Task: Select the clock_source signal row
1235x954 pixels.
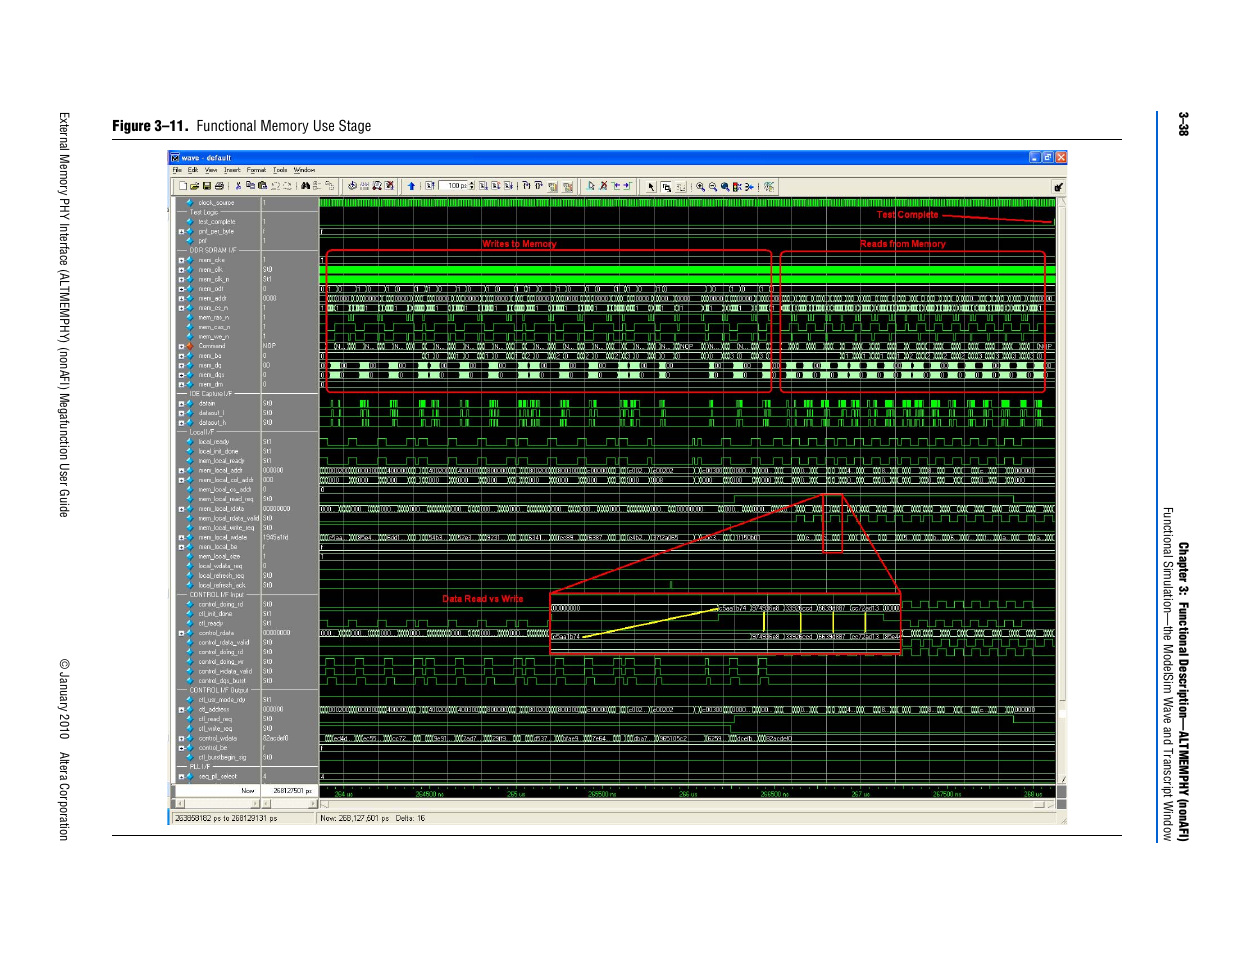Action: (x=216, y=203)
